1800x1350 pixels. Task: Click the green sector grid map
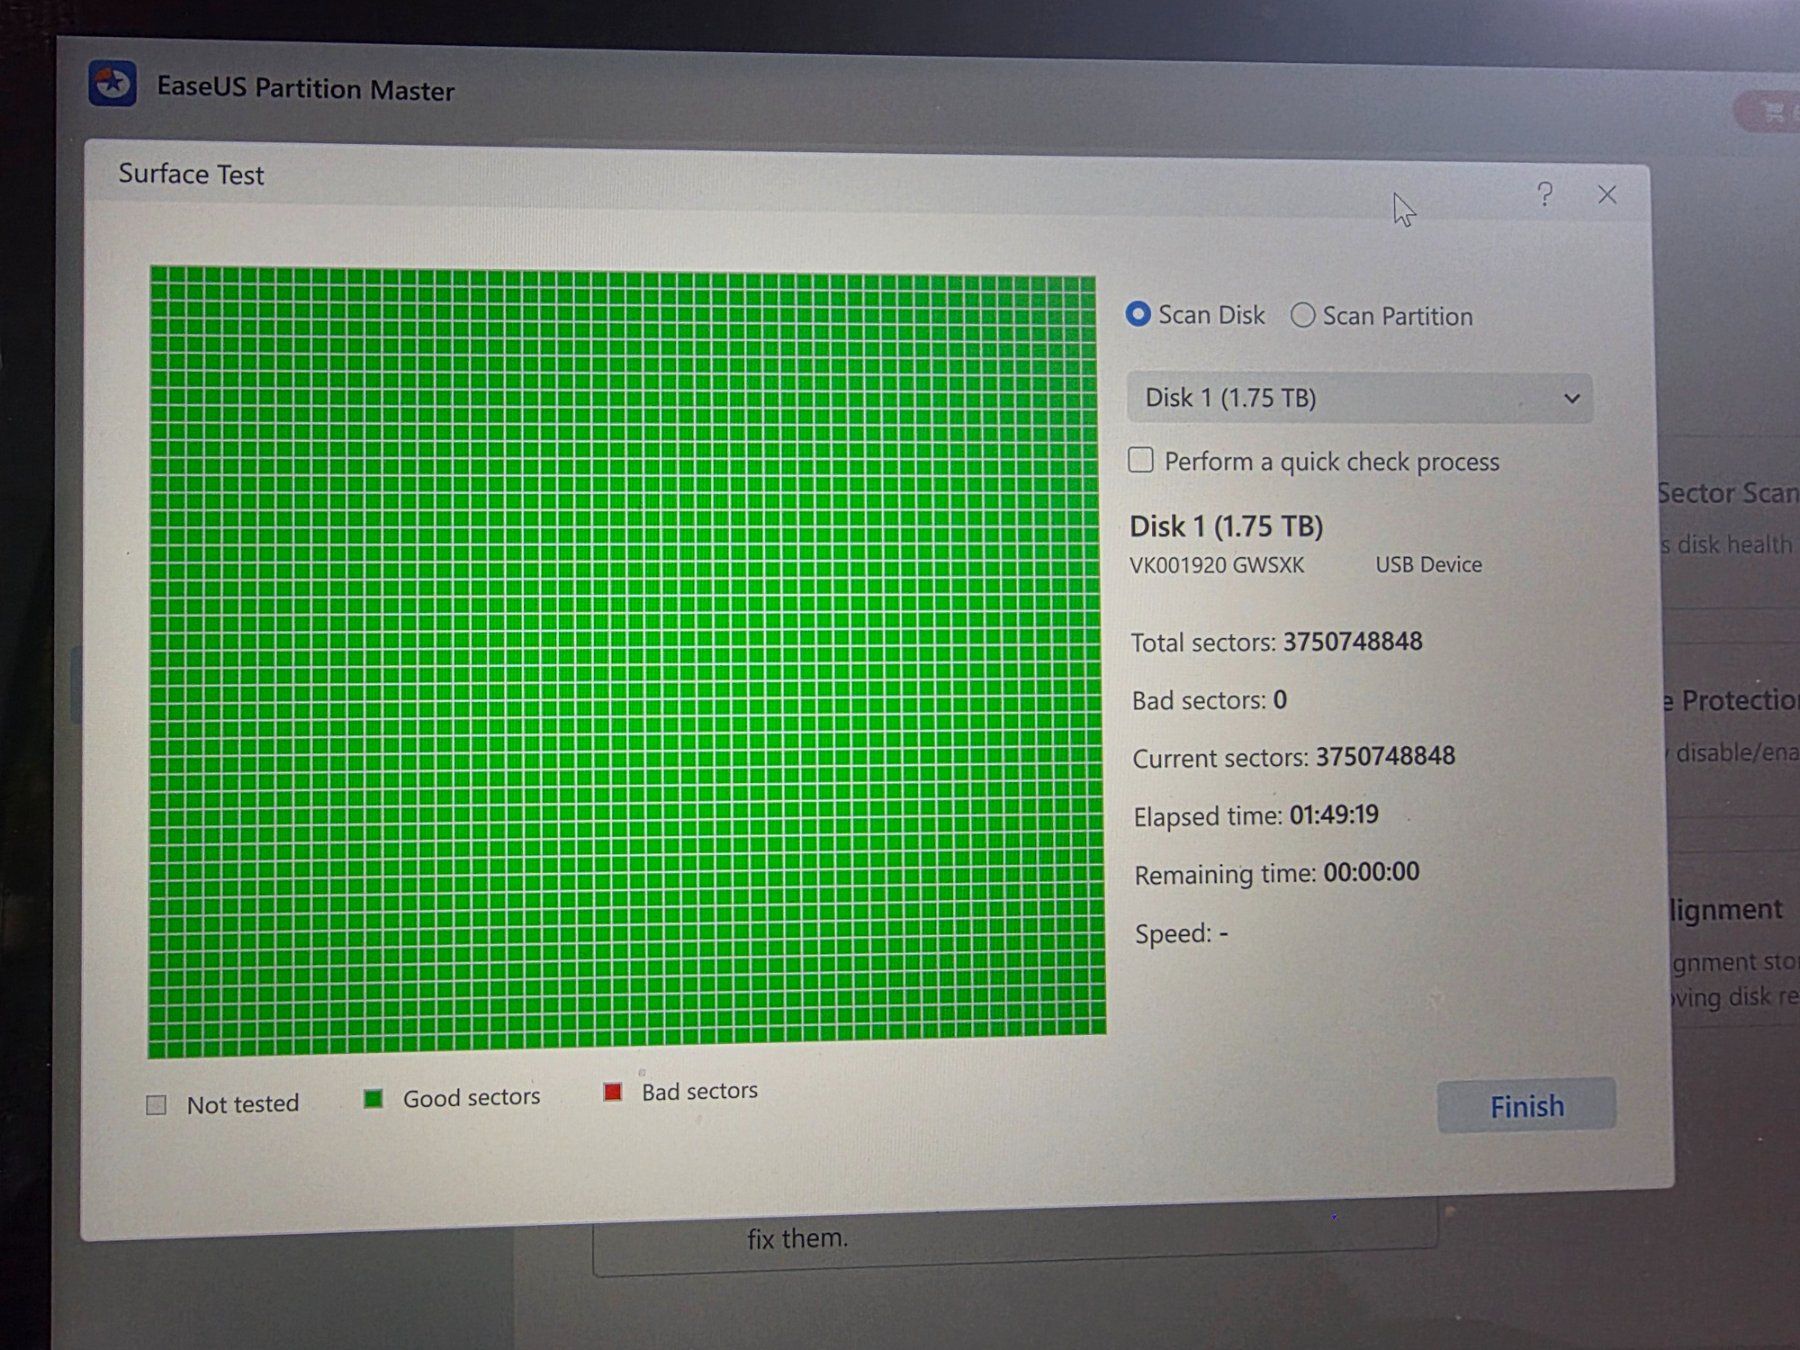click(627, 661)
